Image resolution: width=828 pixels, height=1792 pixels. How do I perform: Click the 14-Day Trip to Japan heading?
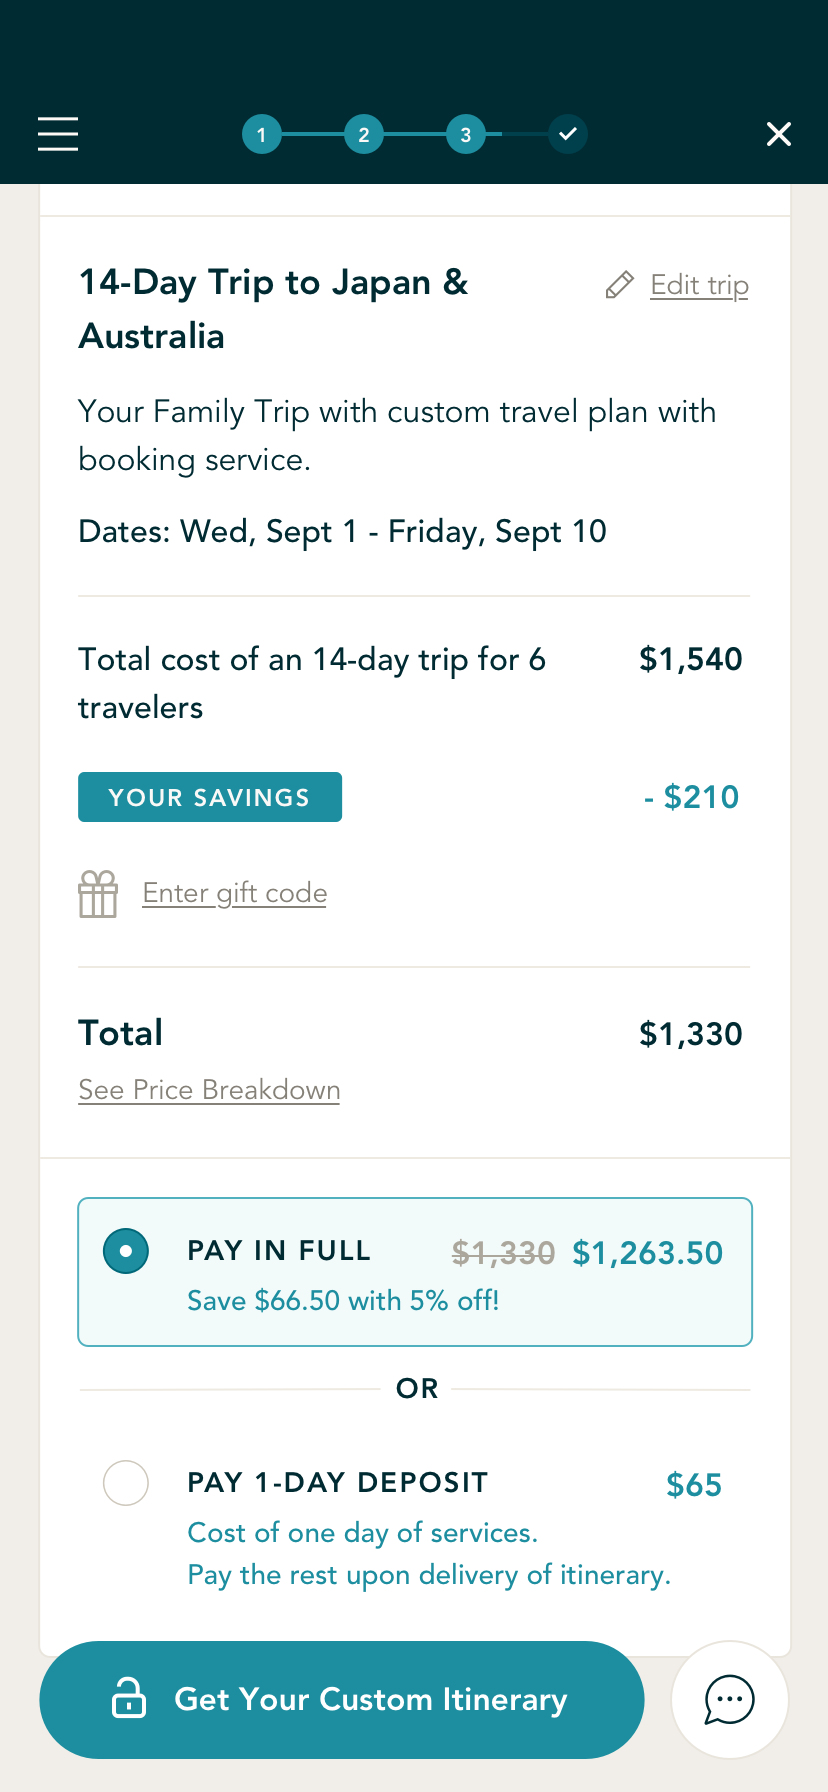(x=273, y=308)
